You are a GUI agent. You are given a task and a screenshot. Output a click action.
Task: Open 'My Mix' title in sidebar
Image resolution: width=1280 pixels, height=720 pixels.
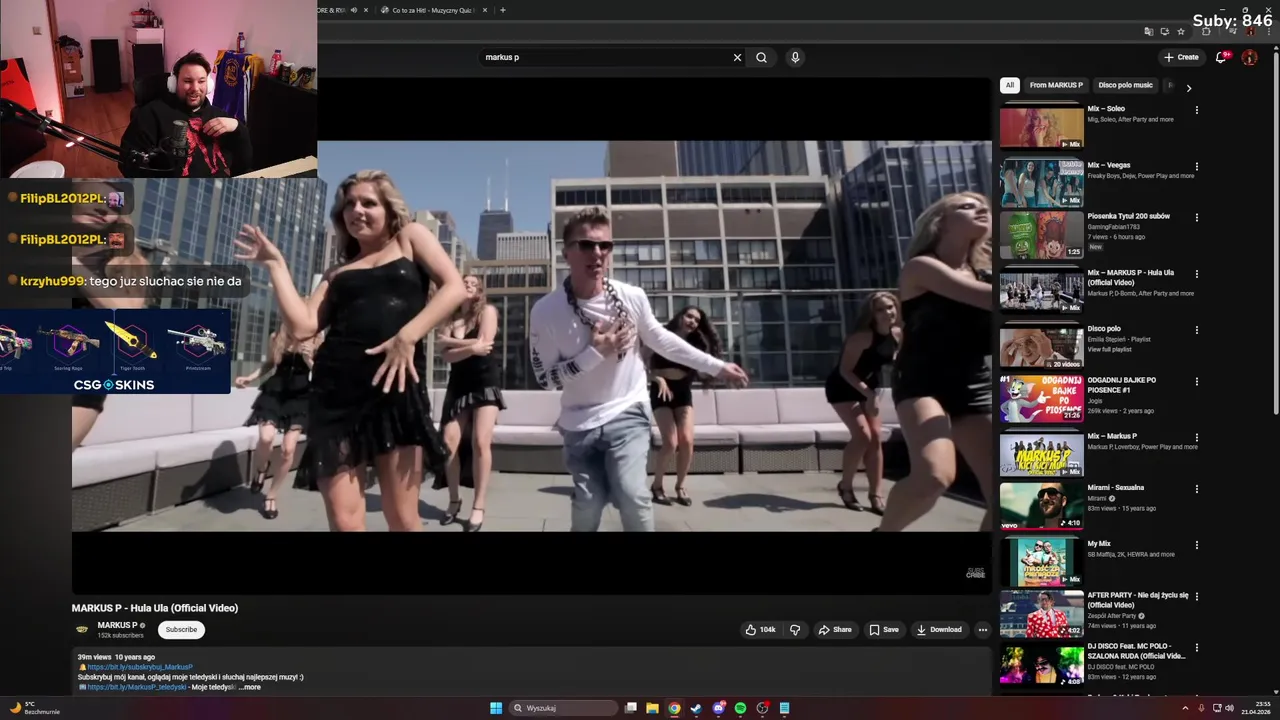pos(1099,545)
